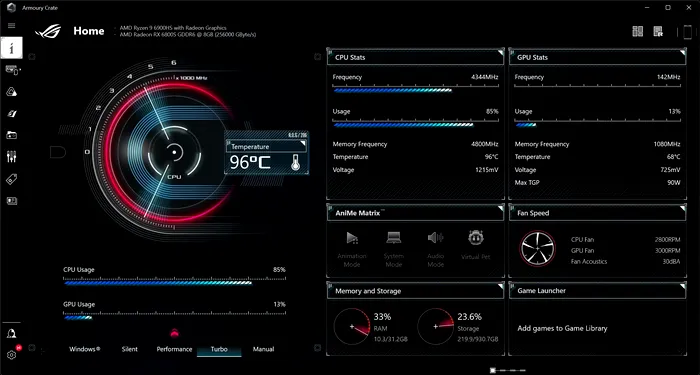Screen dimensions: 700x375
Task: Open Settings gear icon at bottom left
Action: (x=12, y=355)
